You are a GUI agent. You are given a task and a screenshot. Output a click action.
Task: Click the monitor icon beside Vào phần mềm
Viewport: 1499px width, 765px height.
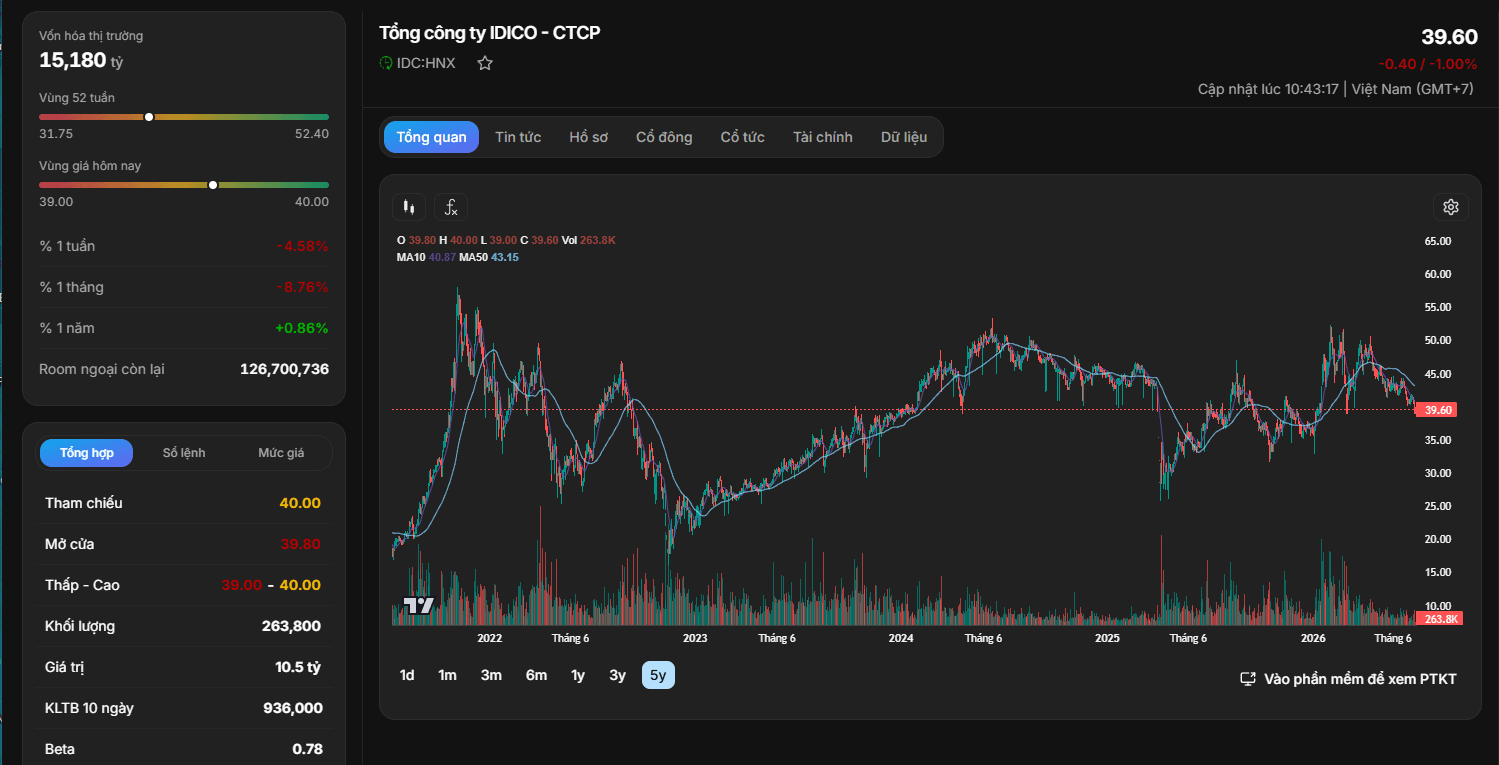coord(1248,679)
